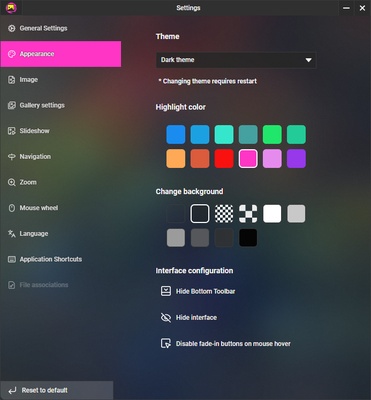
Task: Minimize the Settings window
Action: point(347,8)
